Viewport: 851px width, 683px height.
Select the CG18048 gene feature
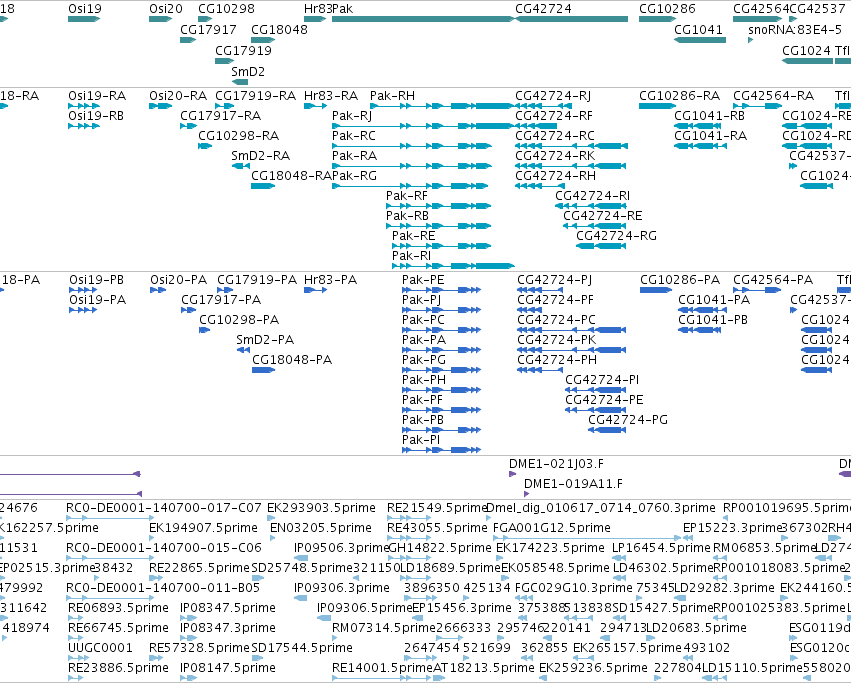[263, 40]
